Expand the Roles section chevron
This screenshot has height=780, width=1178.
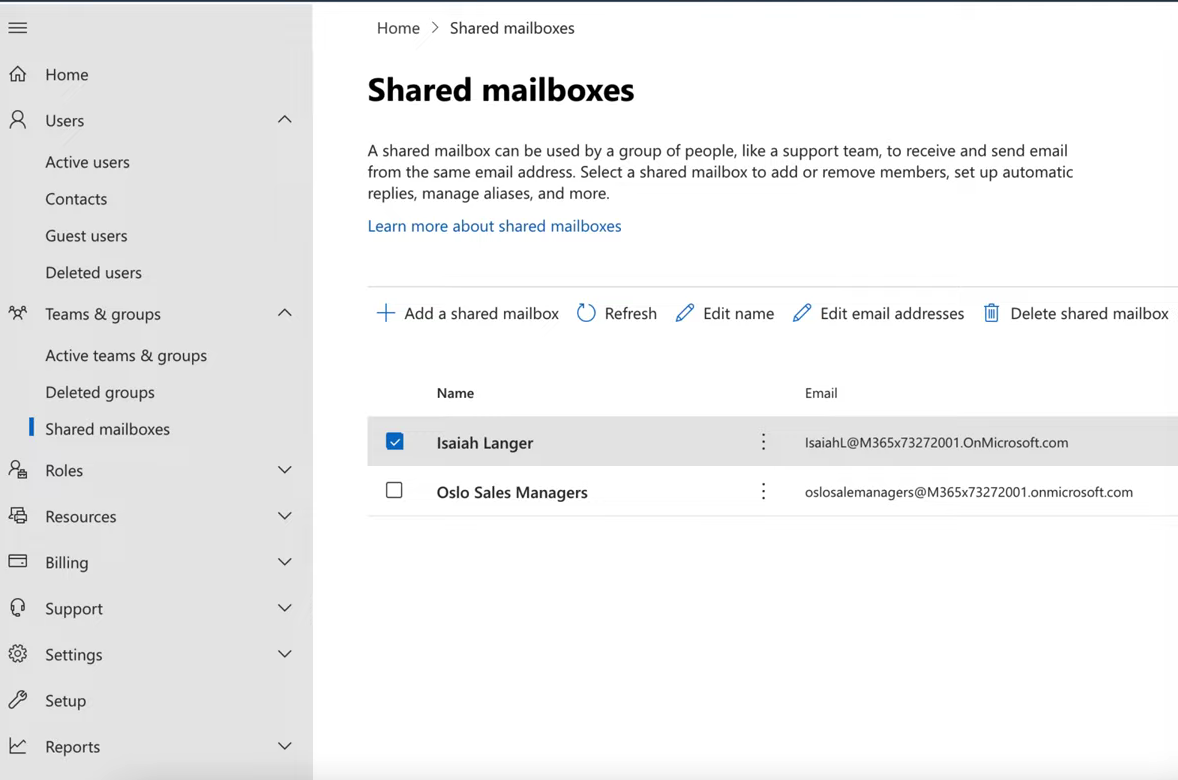tap(285, 470)
